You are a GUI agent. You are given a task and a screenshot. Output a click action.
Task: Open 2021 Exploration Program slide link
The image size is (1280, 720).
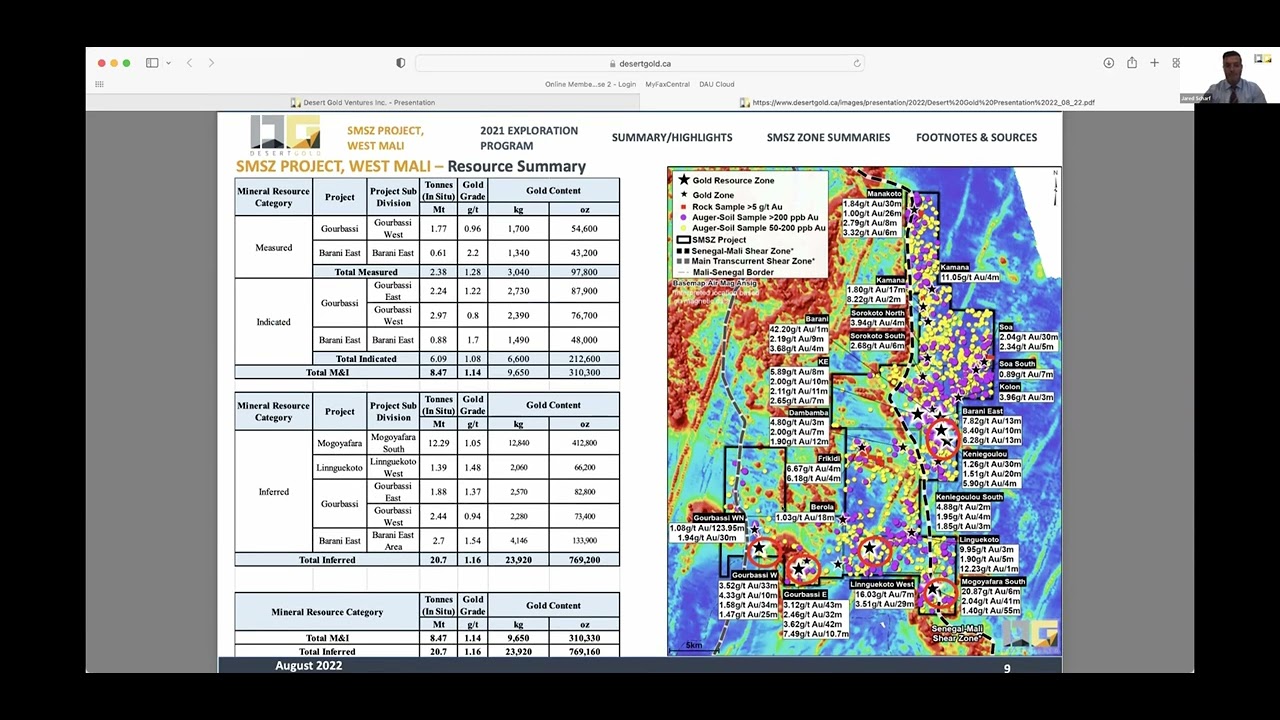coord(529,138)
